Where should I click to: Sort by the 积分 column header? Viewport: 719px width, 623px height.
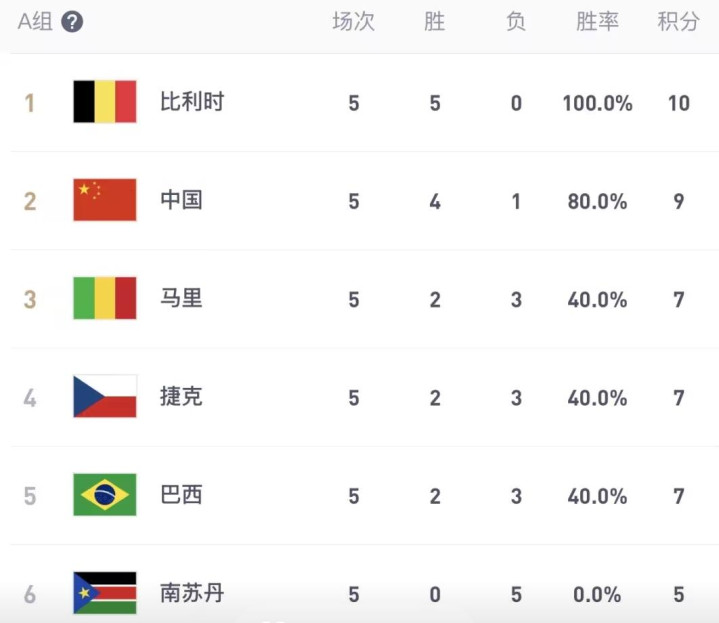(678, 22)
